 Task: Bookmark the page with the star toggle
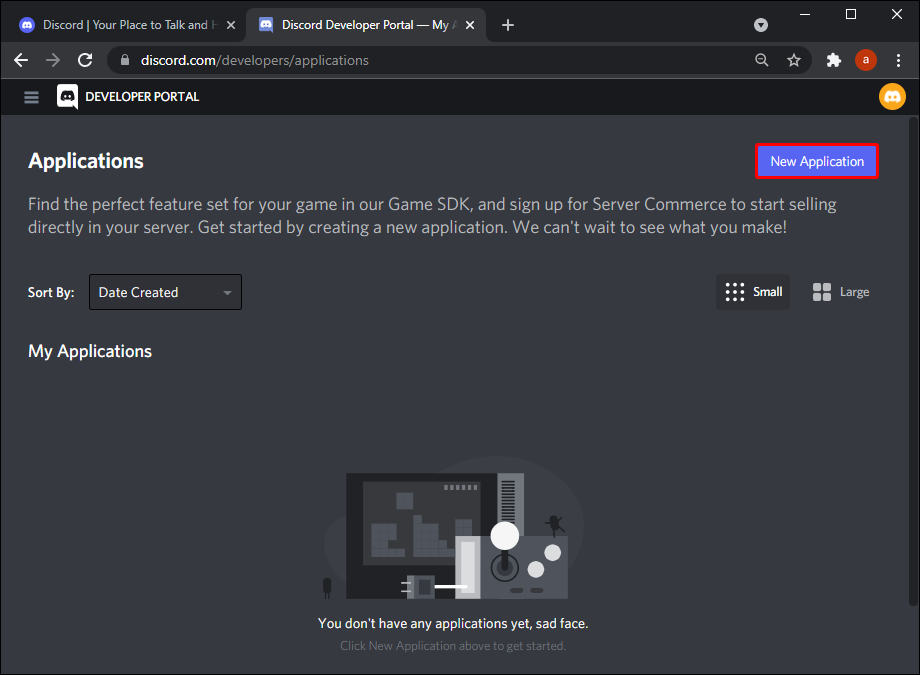coord(794,60)
